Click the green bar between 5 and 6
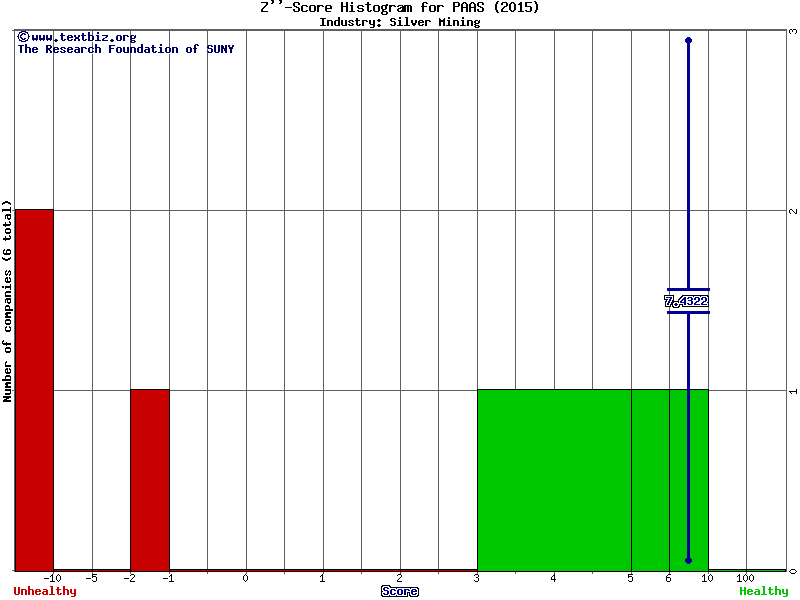The image size is (800, 600). pos(651,480)
